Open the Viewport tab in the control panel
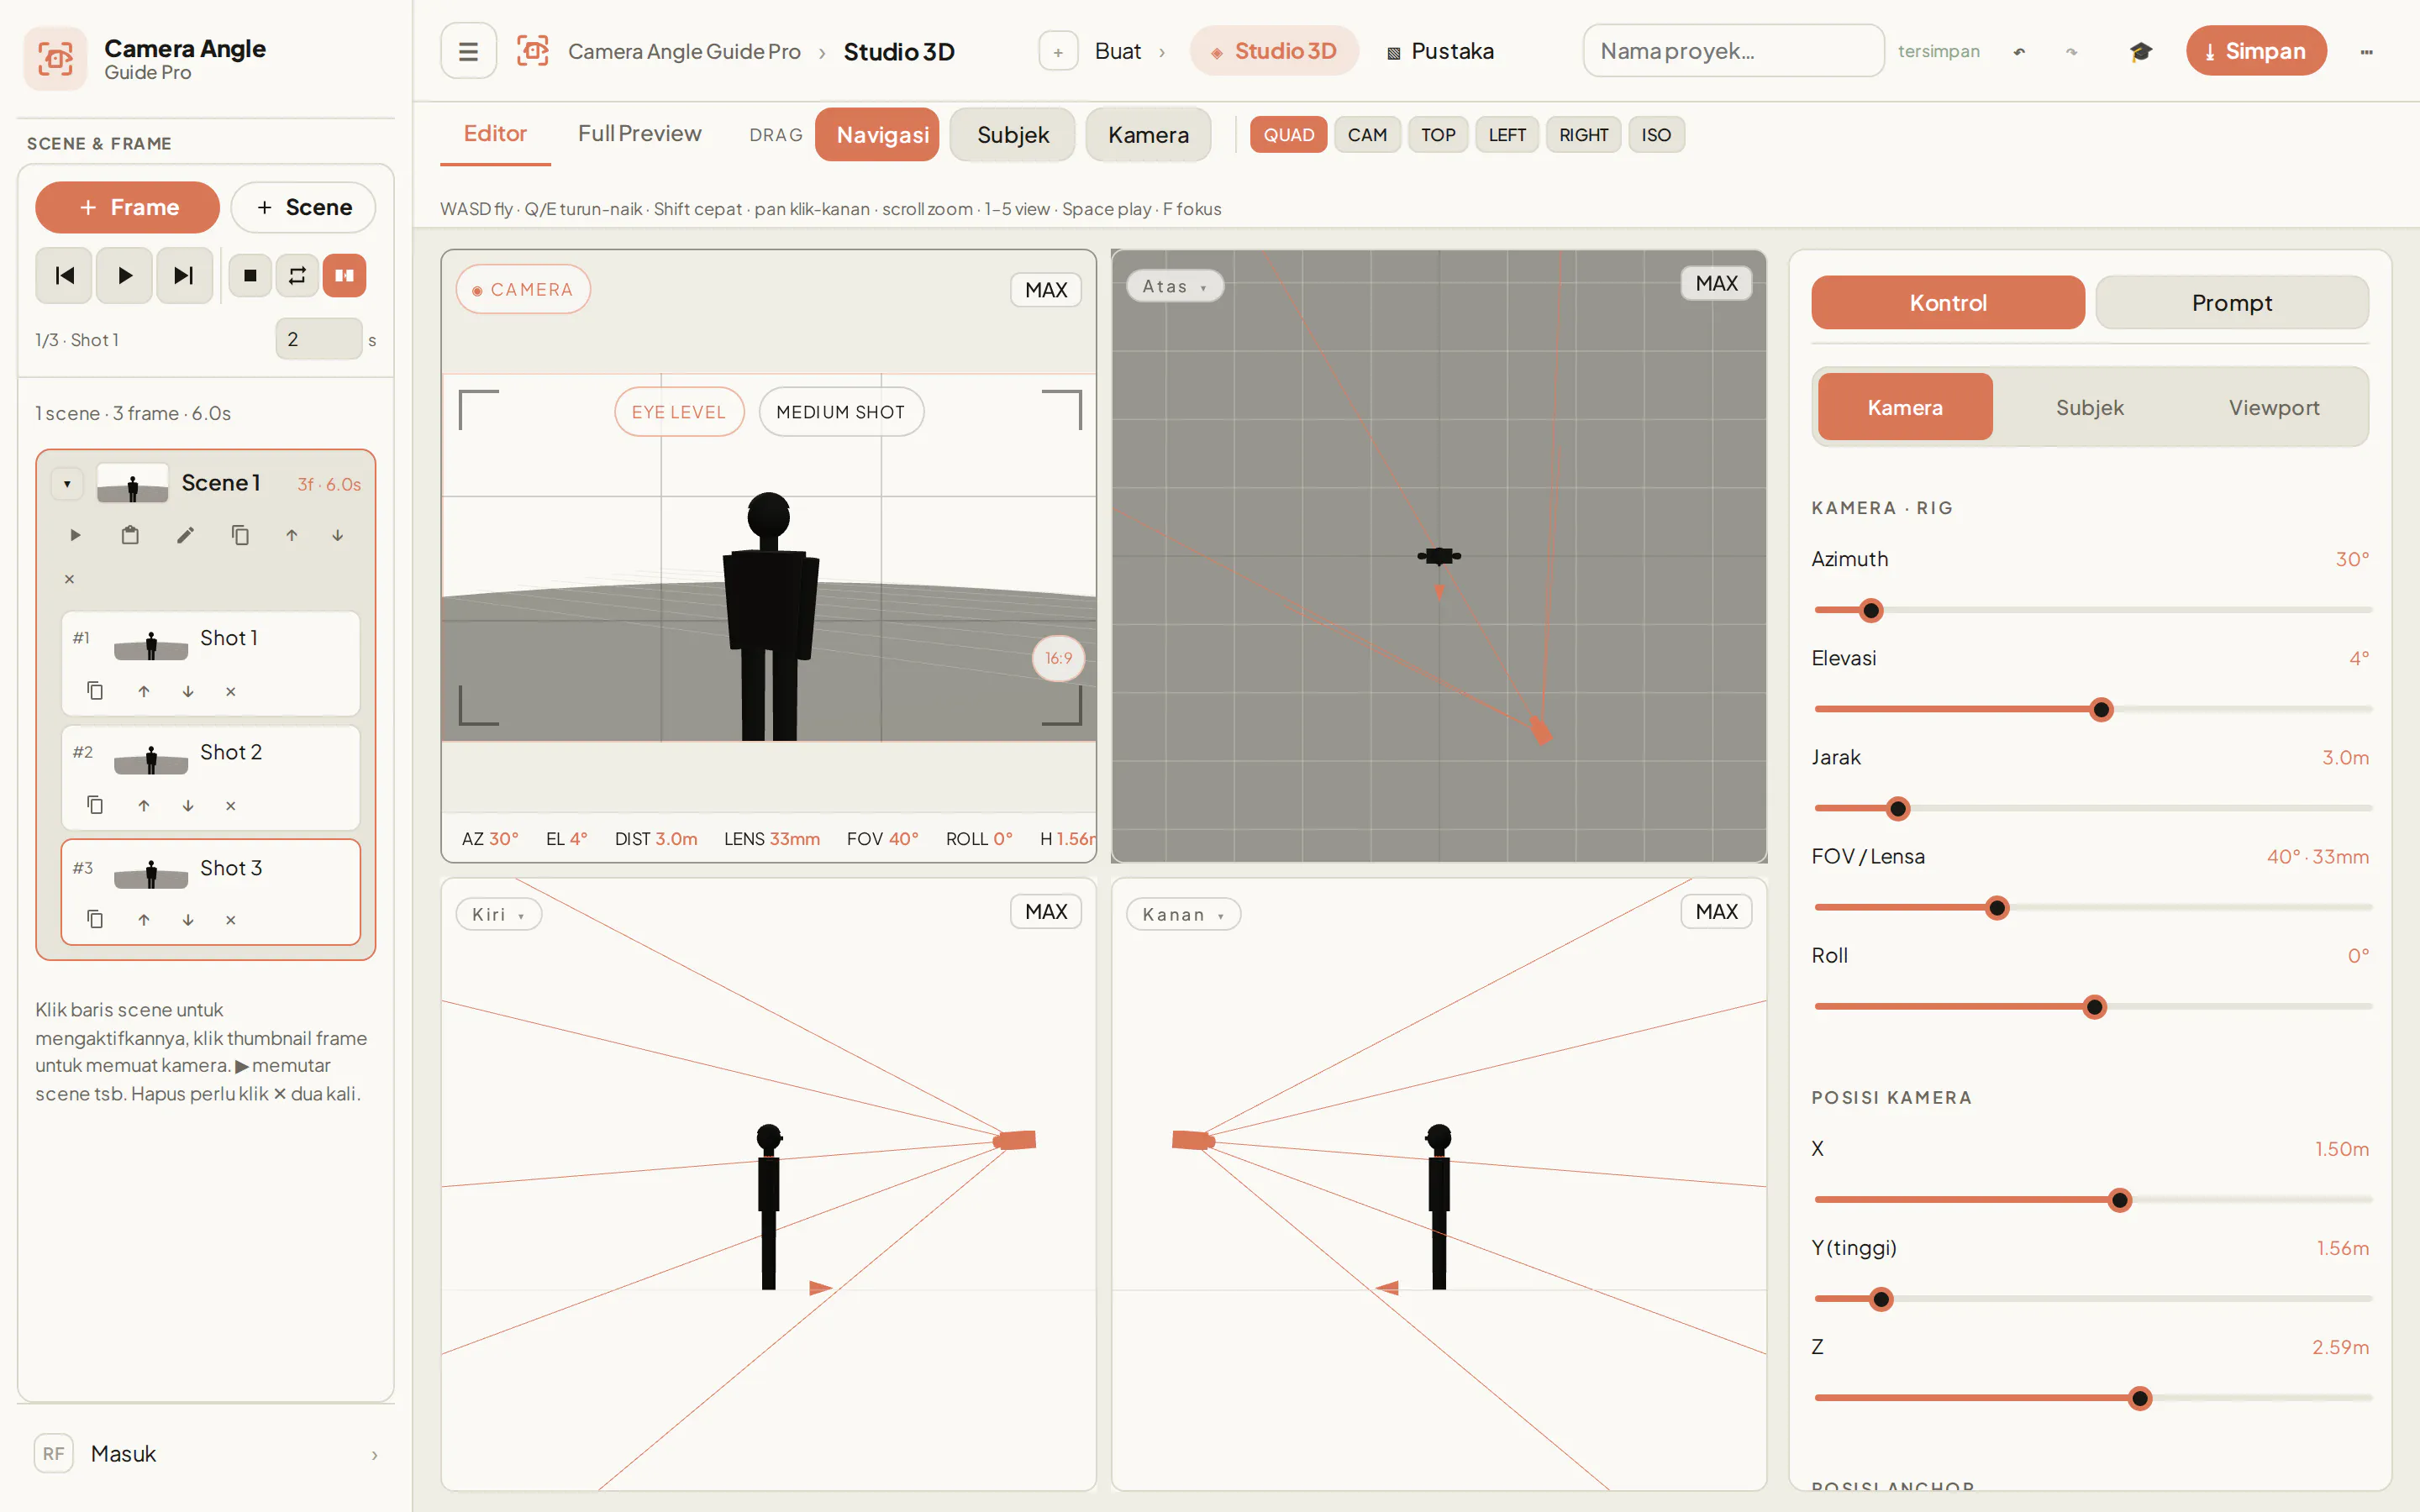The height and width of the screenshot is (1512, 2420). (2273, 407)
